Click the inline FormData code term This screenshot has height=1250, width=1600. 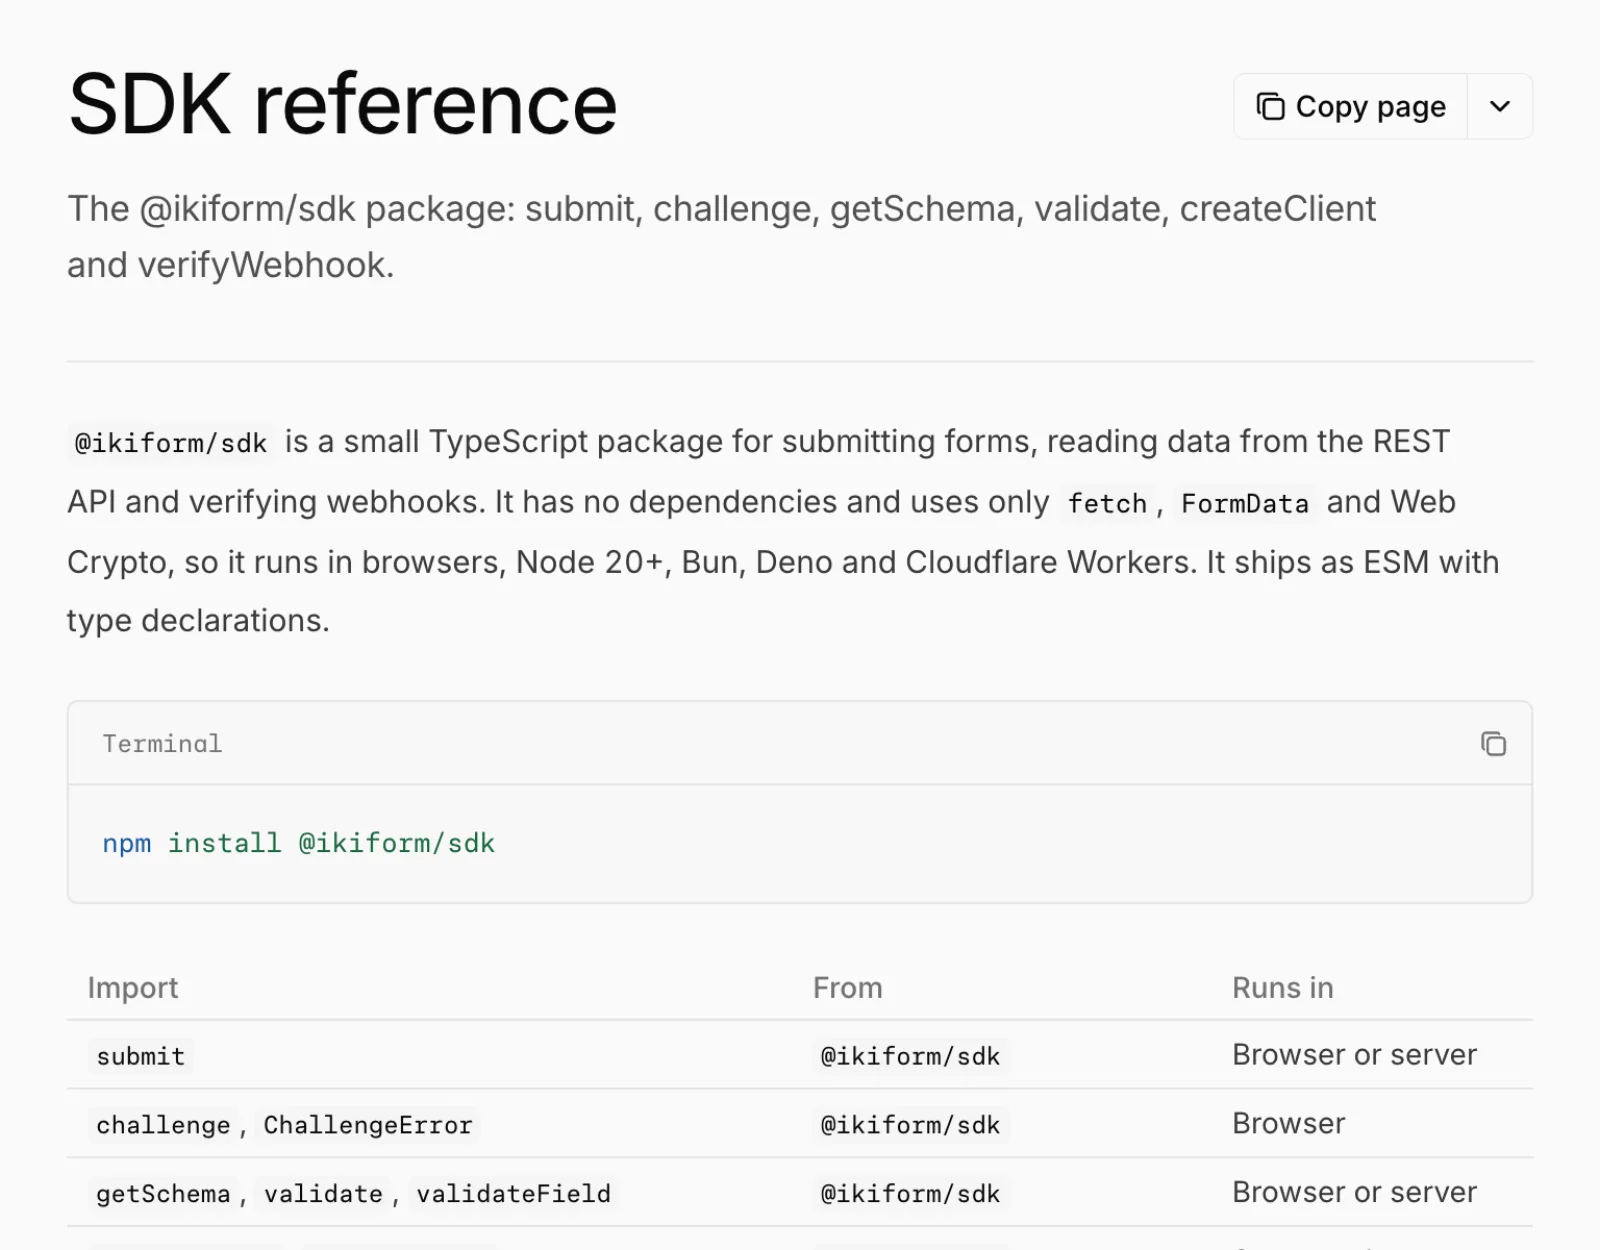(1245, 503)
